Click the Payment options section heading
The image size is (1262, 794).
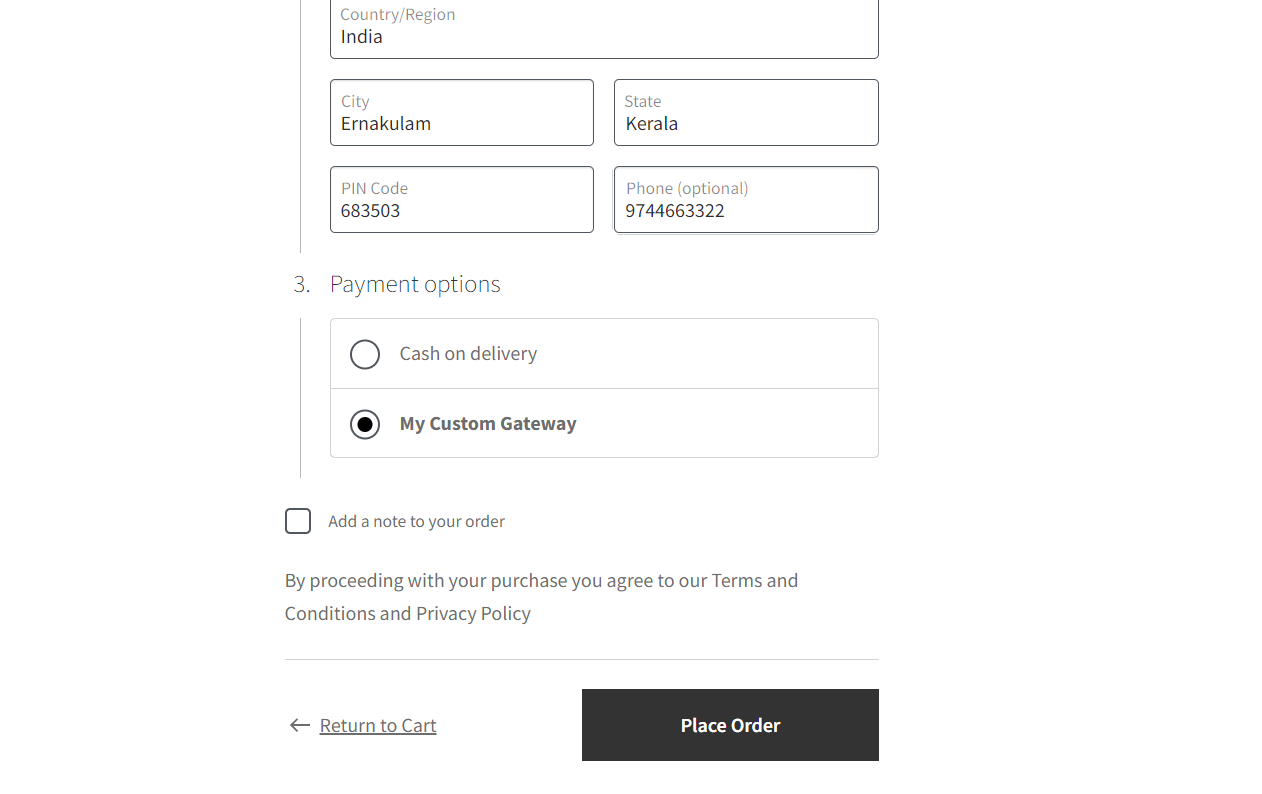point(414,284)
